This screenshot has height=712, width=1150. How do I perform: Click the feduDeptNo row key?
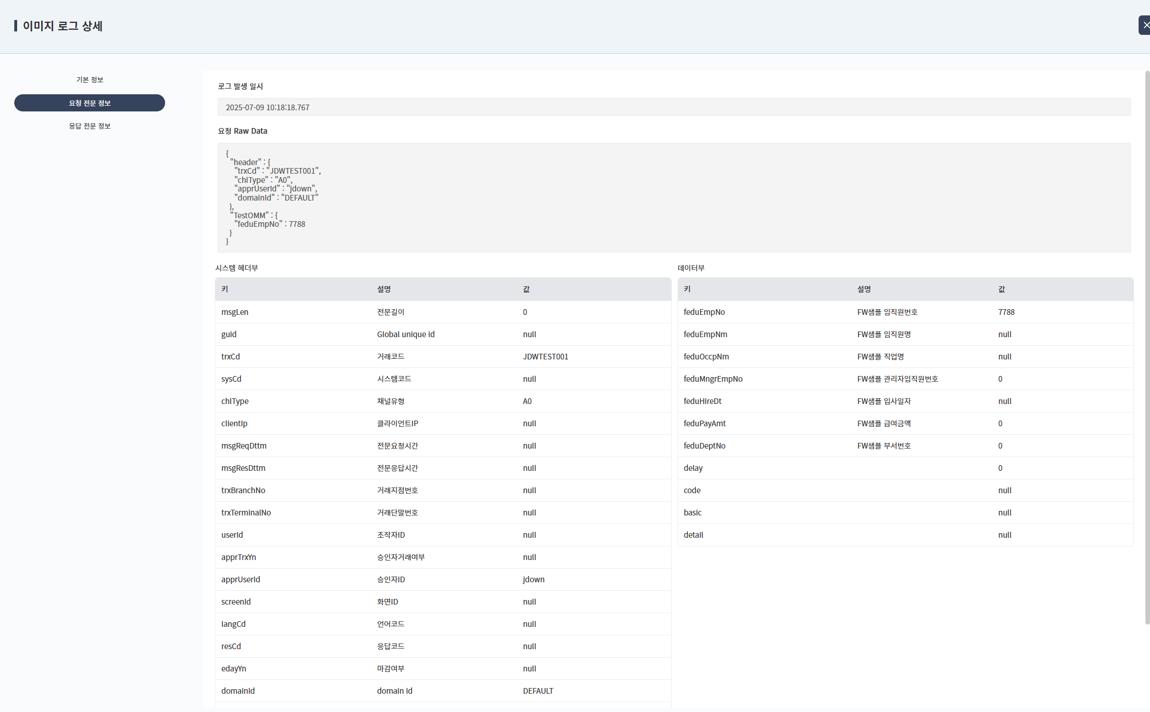704,446
